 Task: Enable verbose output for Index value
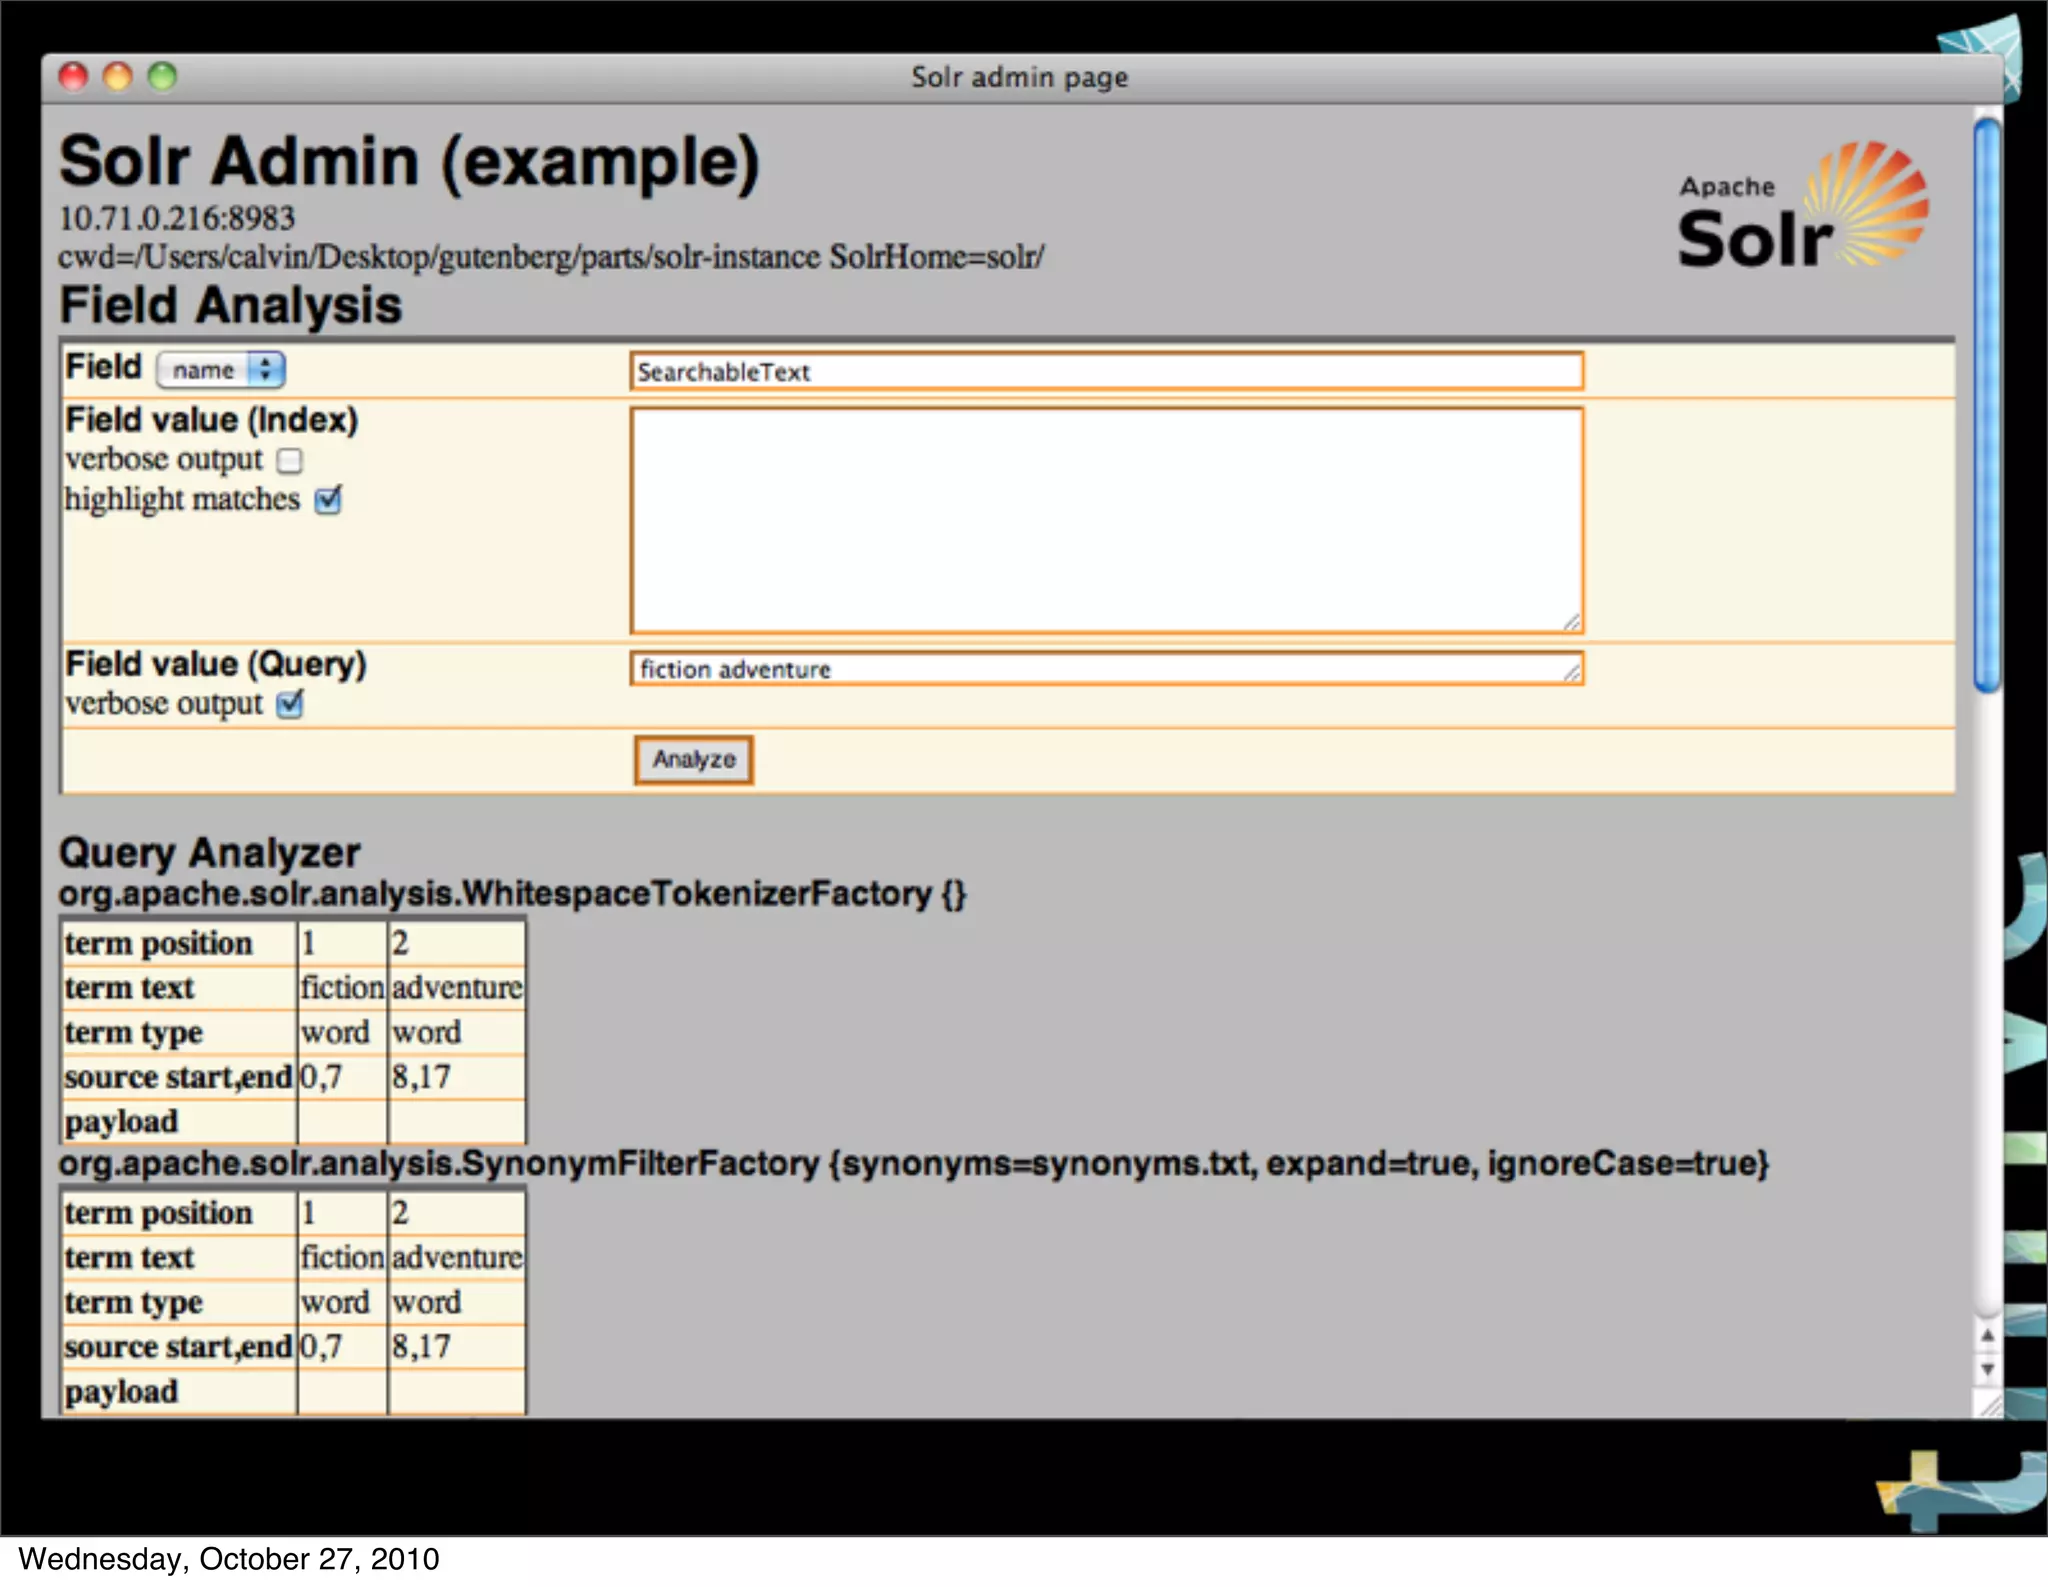pos(290,461)
